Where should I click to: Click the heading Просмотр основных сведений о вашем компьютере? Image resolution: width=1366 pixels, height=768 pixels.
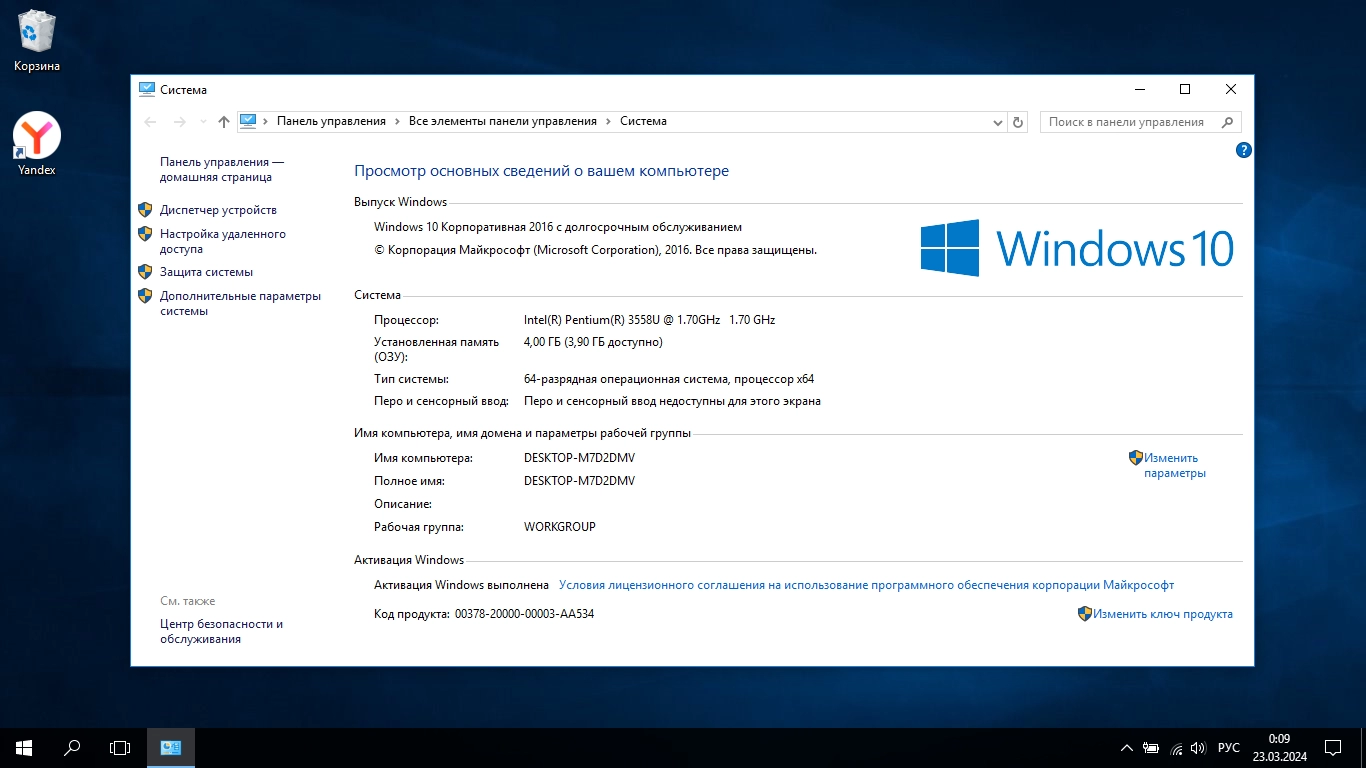542,171
